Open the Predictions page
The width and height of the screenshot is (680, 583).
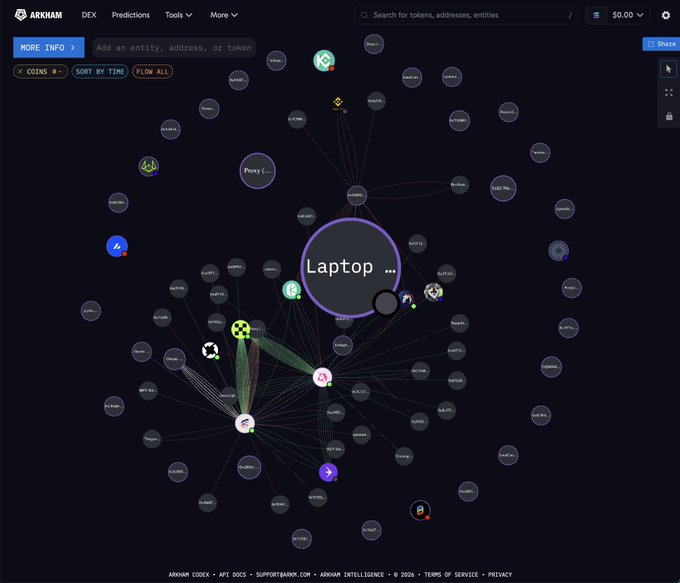[x=131, y=15]
